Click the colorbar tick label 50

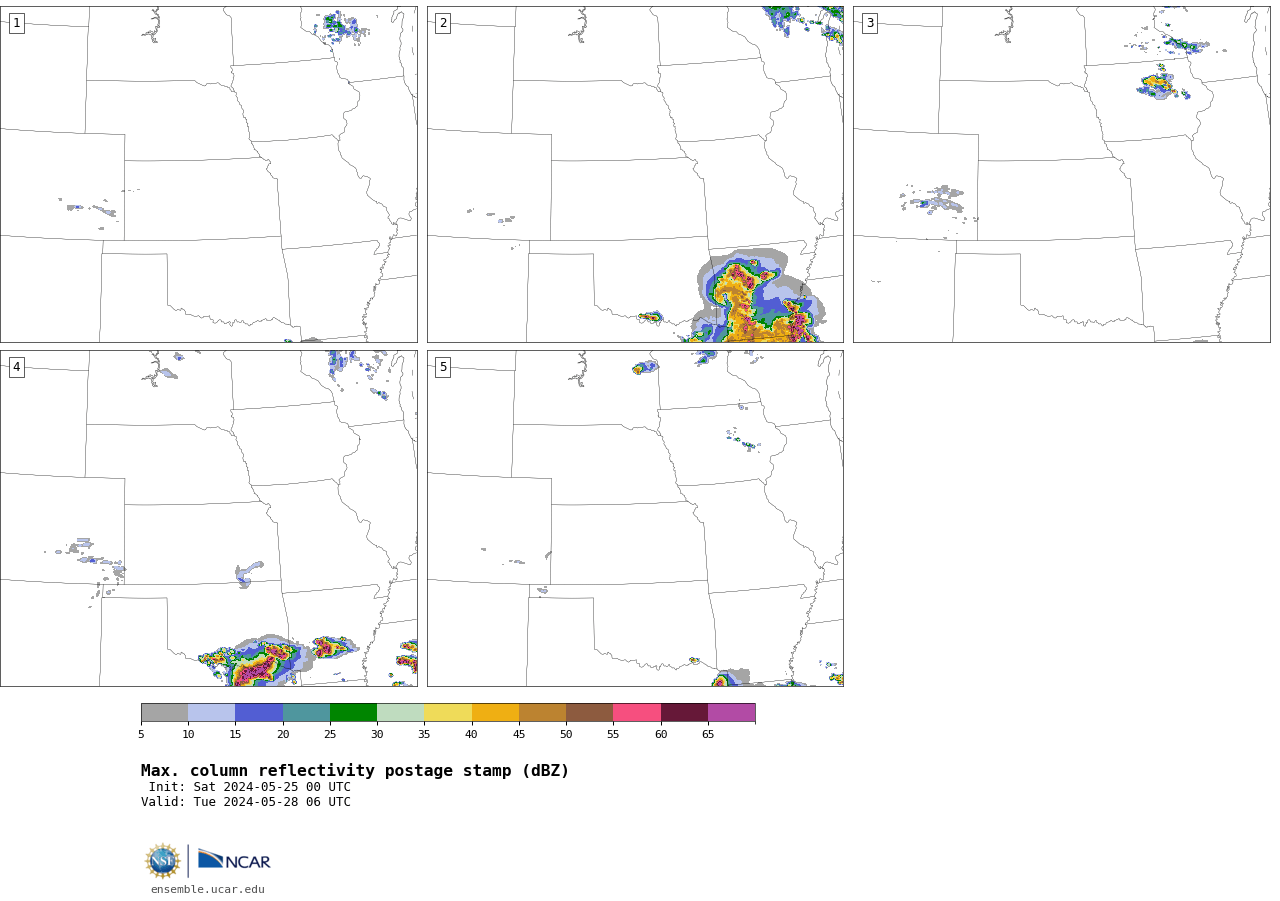566,734
